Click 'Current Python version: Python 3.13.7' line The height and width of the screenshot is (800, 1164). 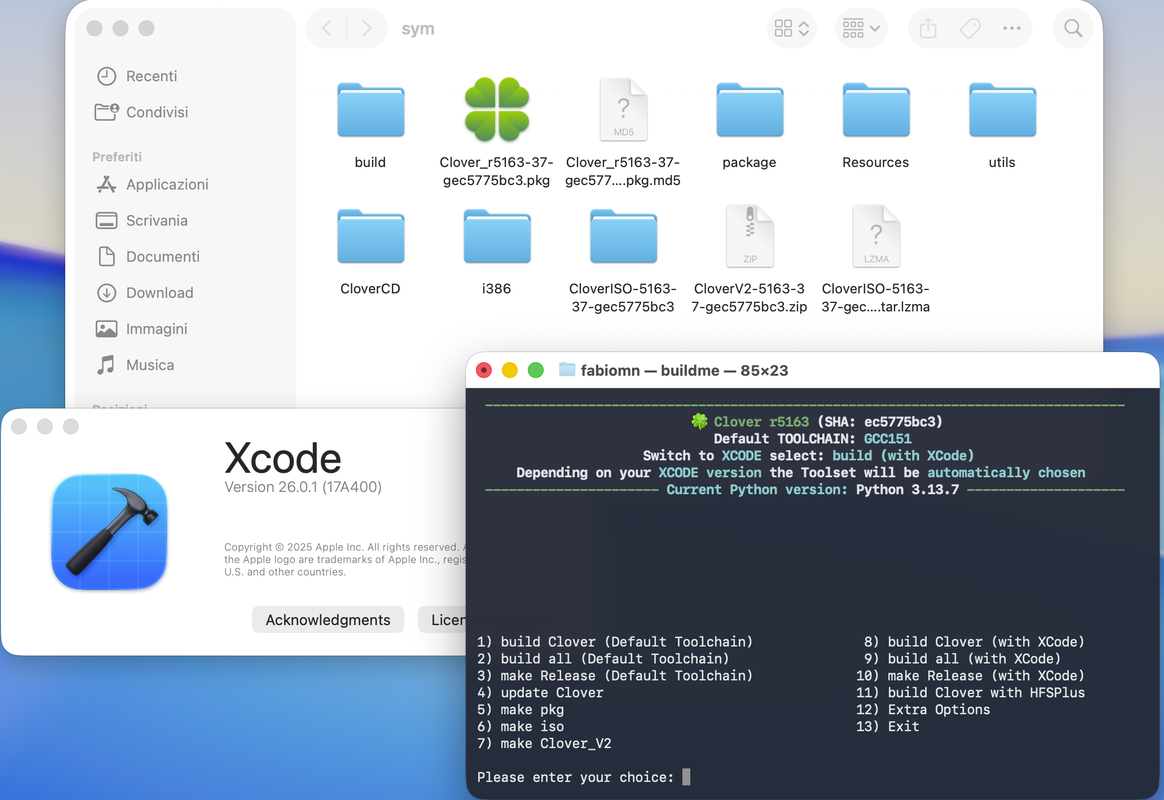click(812, 490)
